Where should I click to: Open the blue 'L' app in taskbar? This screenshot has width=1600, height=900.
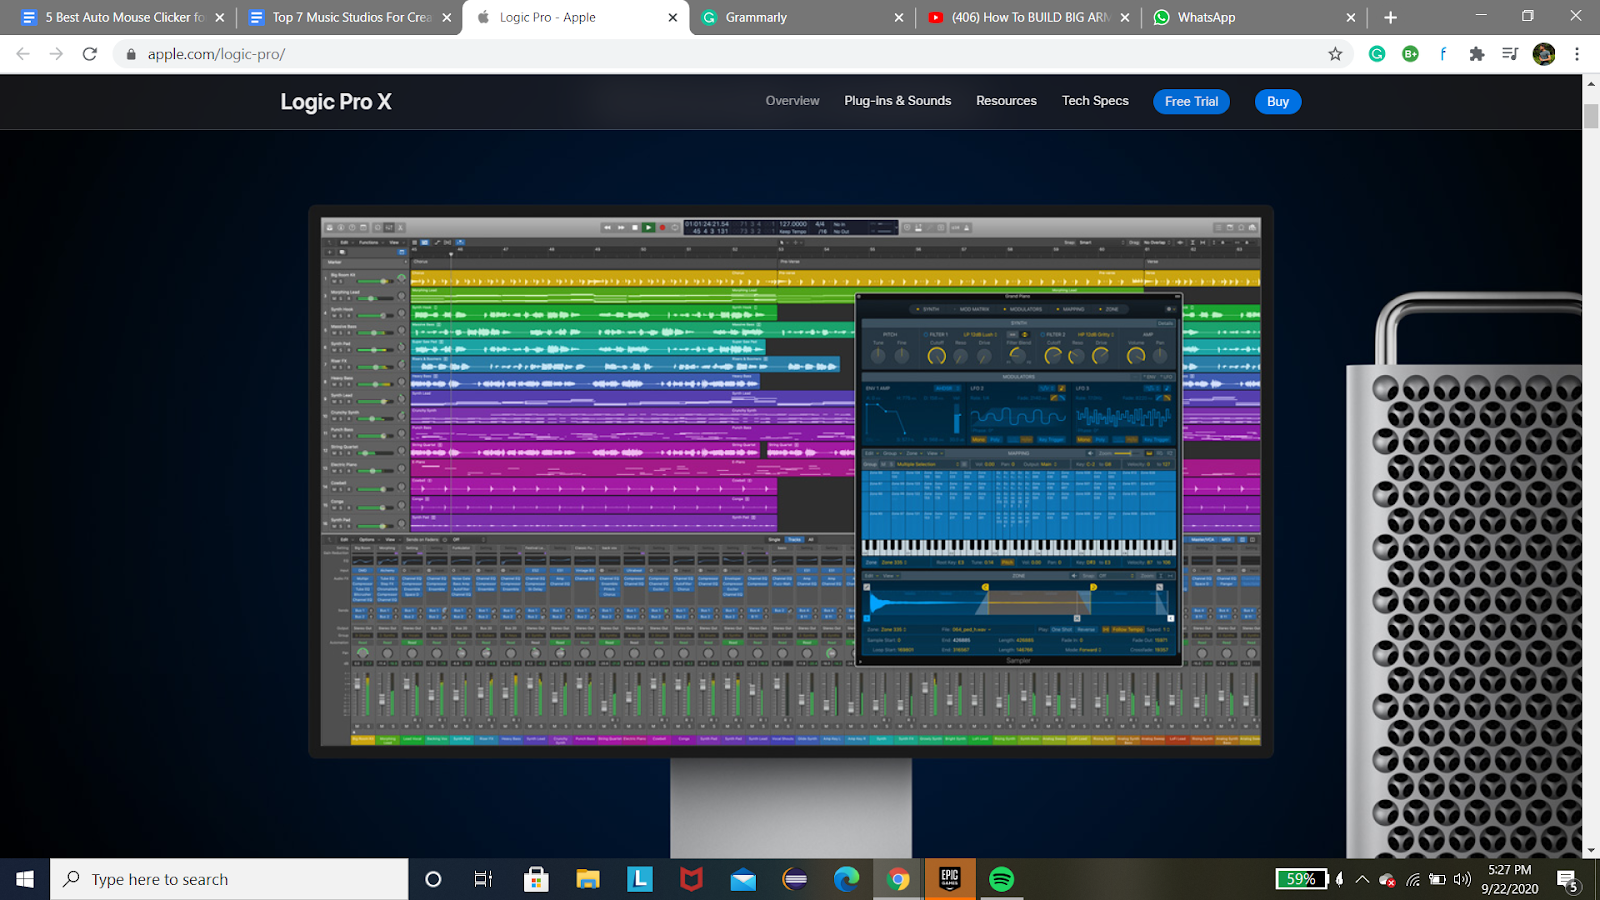(x=639, y=879)
